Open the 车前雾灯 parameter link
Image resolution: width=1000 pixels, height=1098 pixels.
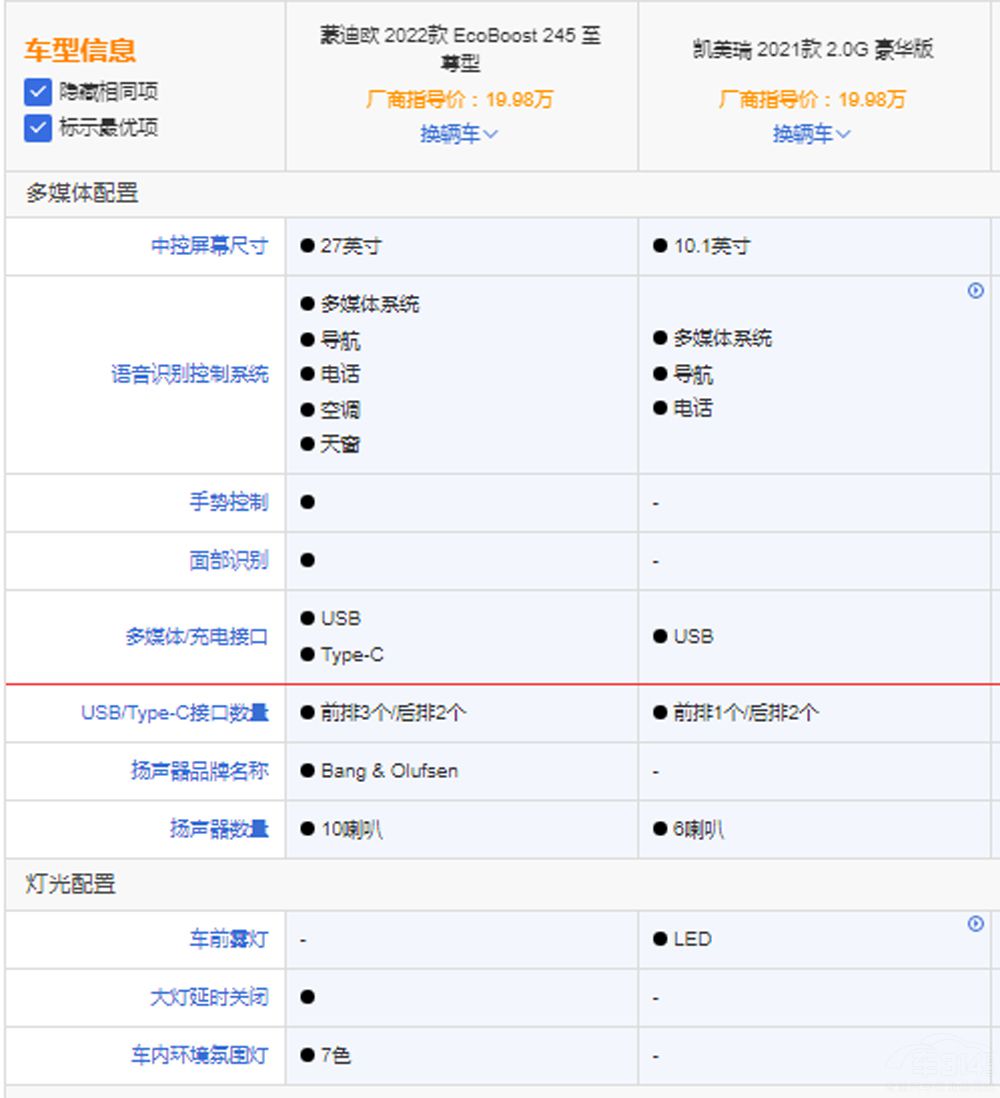229,939
